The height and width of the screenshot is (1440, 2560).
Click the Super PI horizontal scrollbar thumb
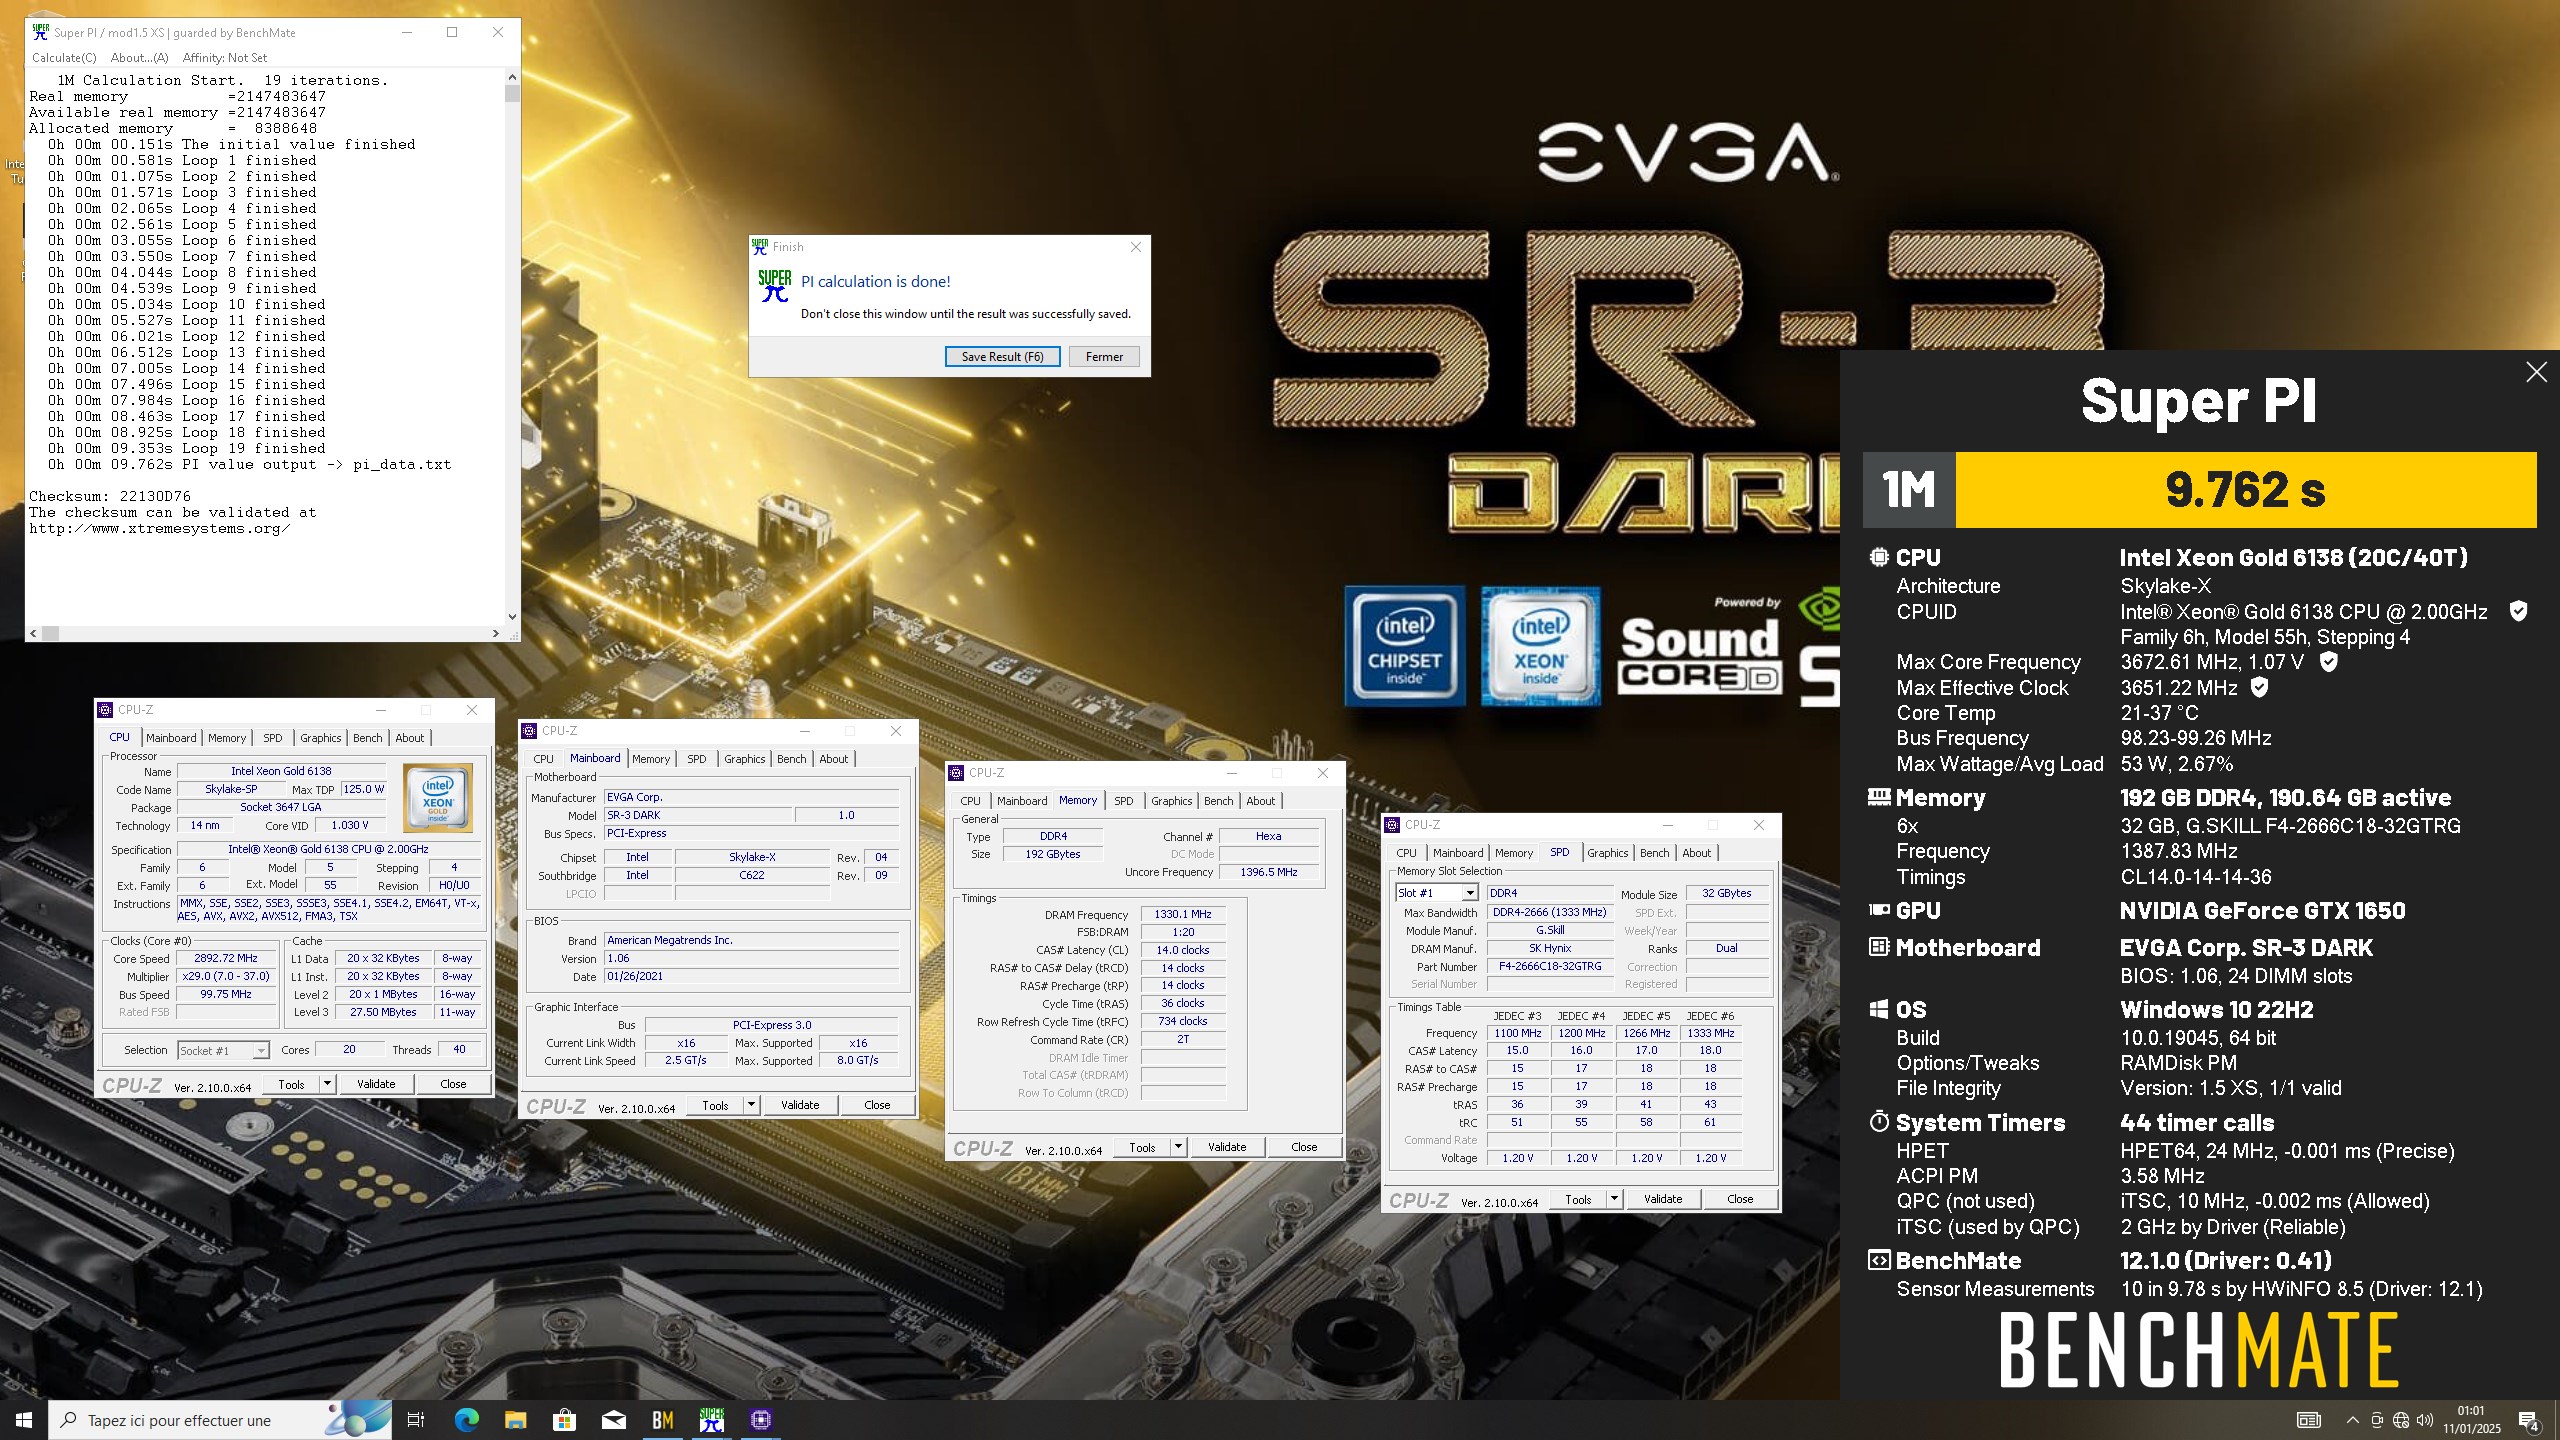tap(50, 633)
